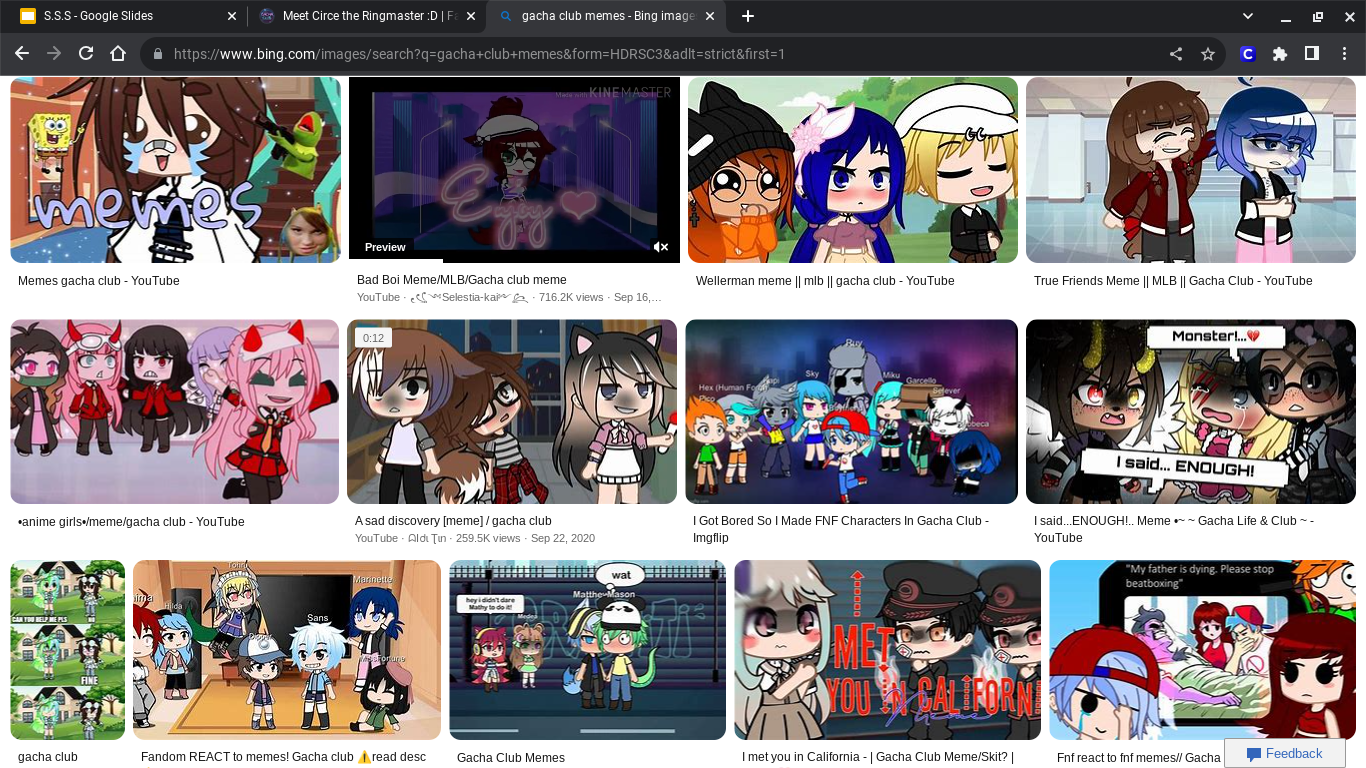Open Fnf react to fnf memes thumbnail
This screenshot has height=768, width=1366.
(1202, 650)
